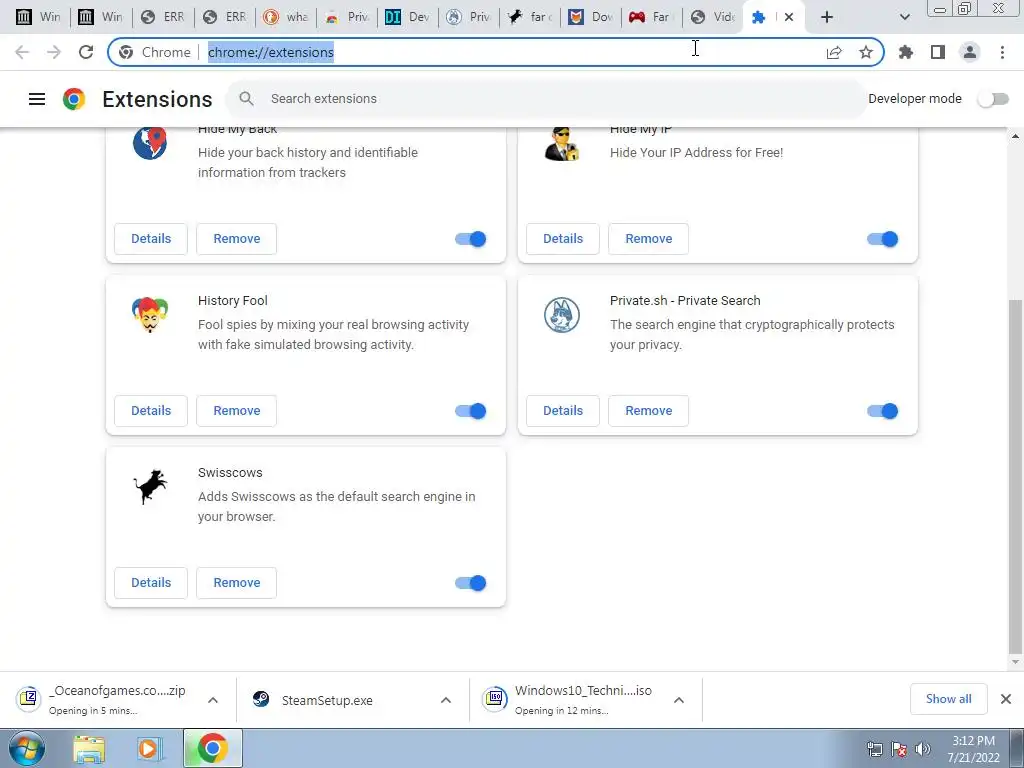Open Details for Swisscows

coord(151,583)
